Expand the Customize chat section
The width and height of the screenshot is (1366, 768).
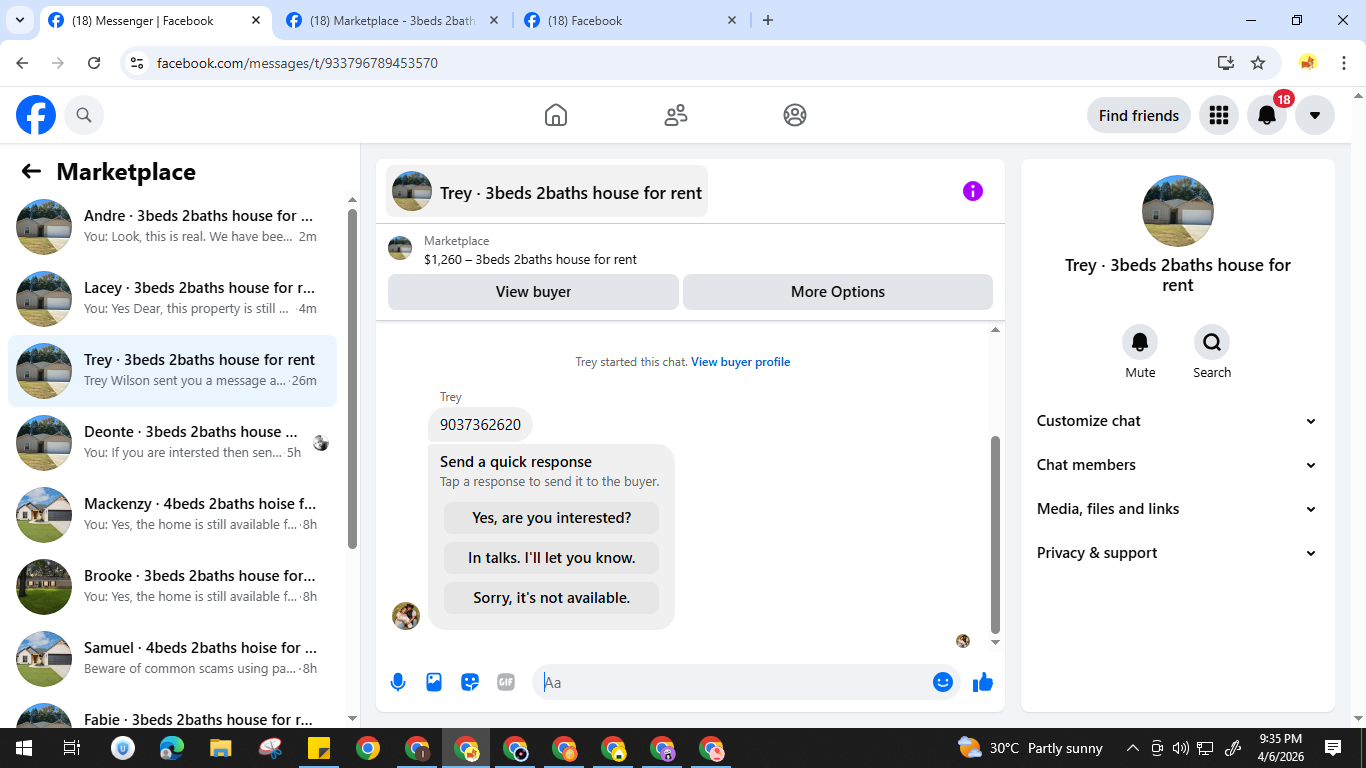[x=1177, y=421]
